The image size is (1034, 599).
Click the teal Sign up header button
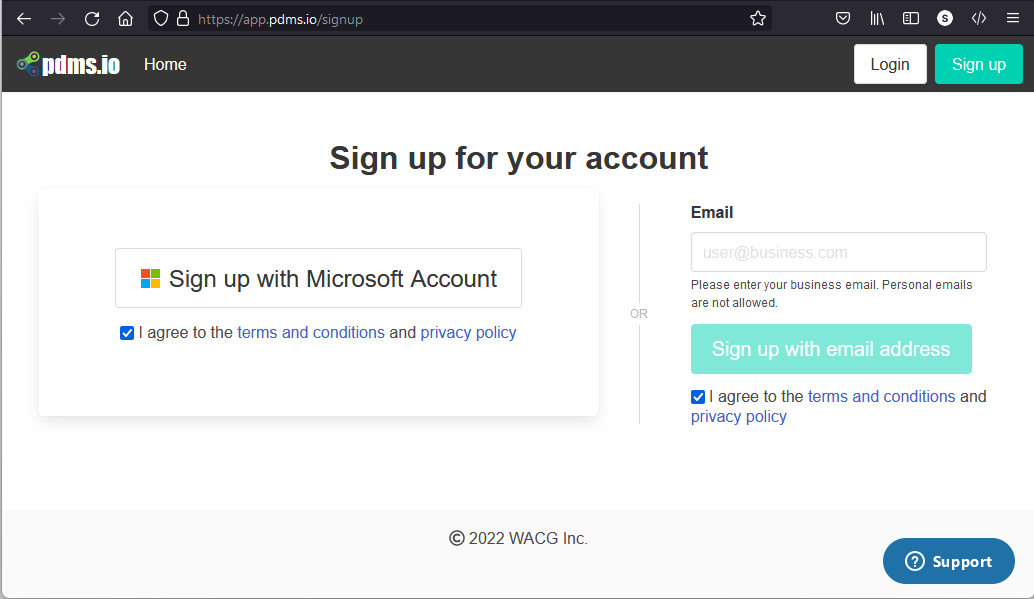979,64
